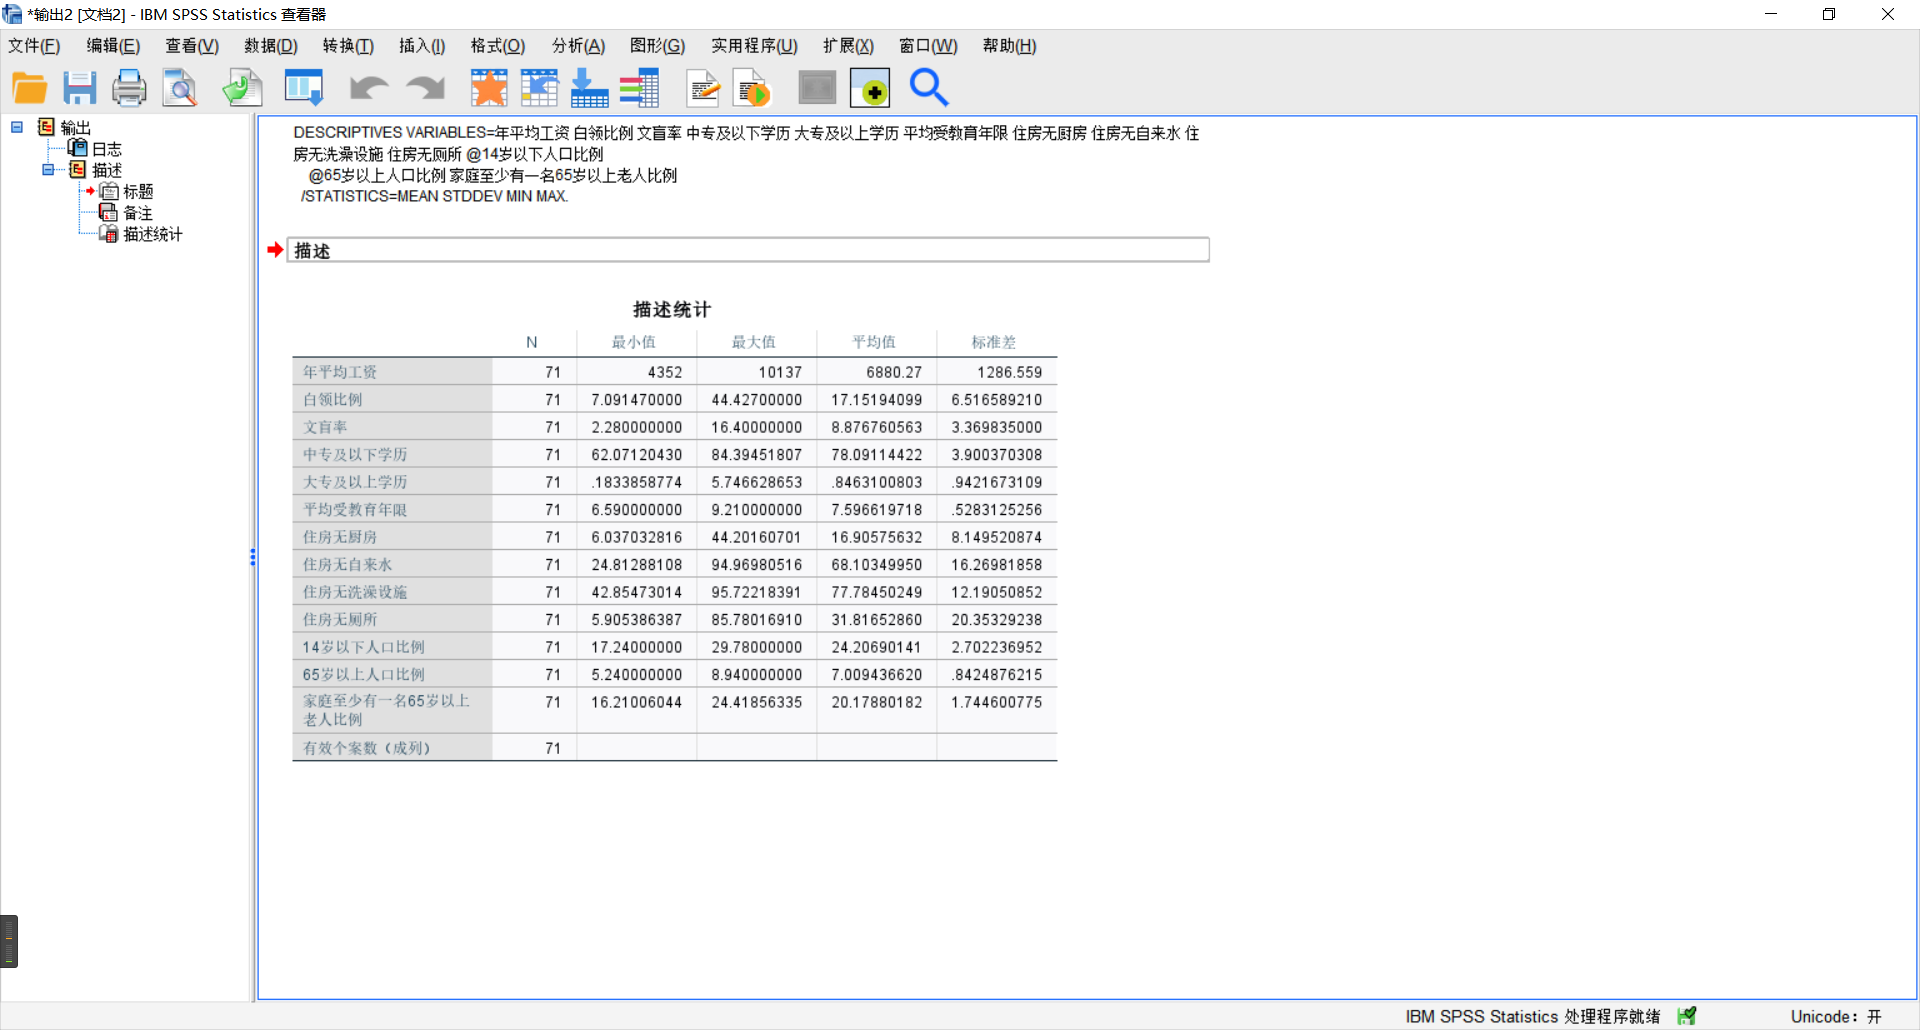This screenshot has width=1920, height=1030.
Task: Open the page-with-pencil toolbar icon
Action: click(x=704, y=88)
